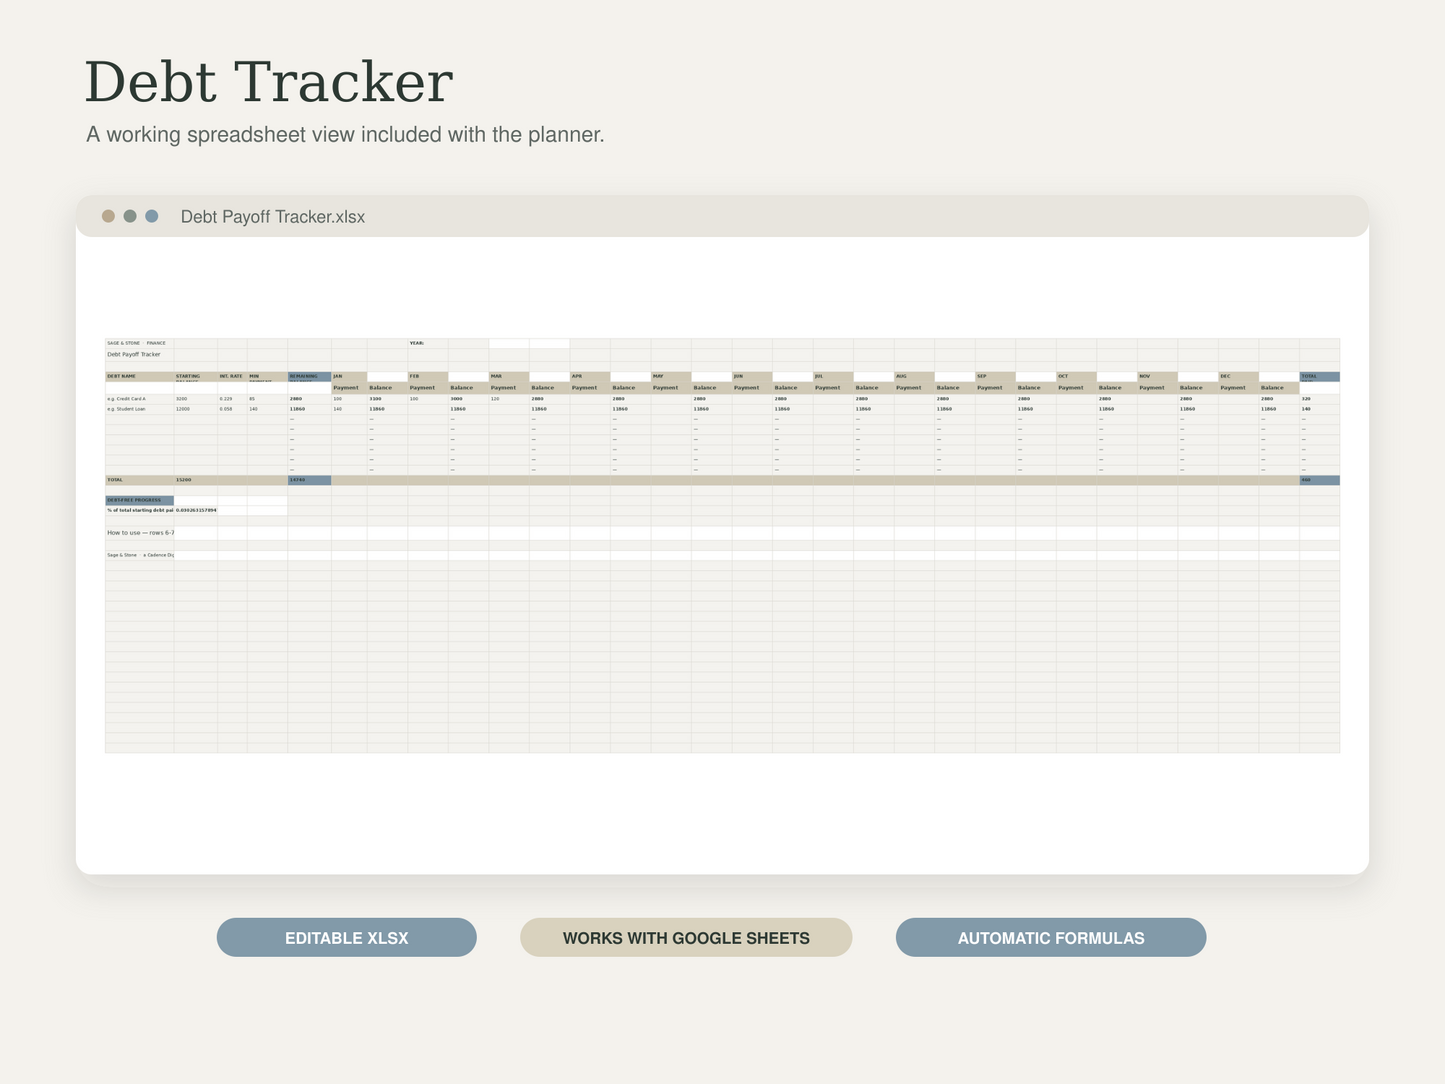1445x1084 pixels.
Task: Click the AUTOMATIC FORMULAS pill button
Action: tap(1050, 937)
